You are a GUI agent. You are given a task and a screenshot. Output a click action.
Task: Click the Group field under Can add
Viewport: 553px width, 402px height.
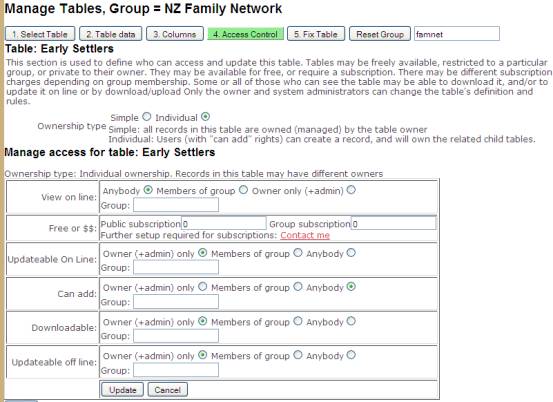tap(176, 302)
